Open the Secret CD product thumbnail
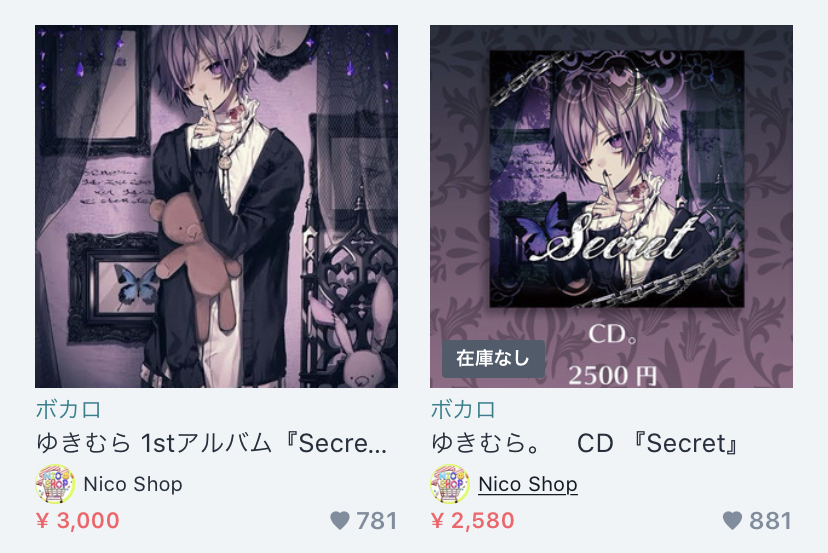The height and width of the screenshot is (553, 828). point(611,207)
